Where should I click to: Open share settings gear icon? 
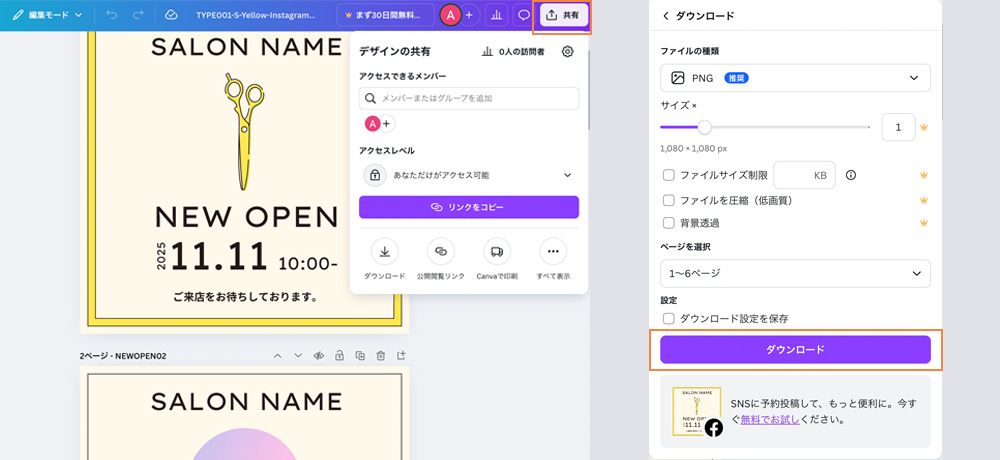click(x=567, y=51)
